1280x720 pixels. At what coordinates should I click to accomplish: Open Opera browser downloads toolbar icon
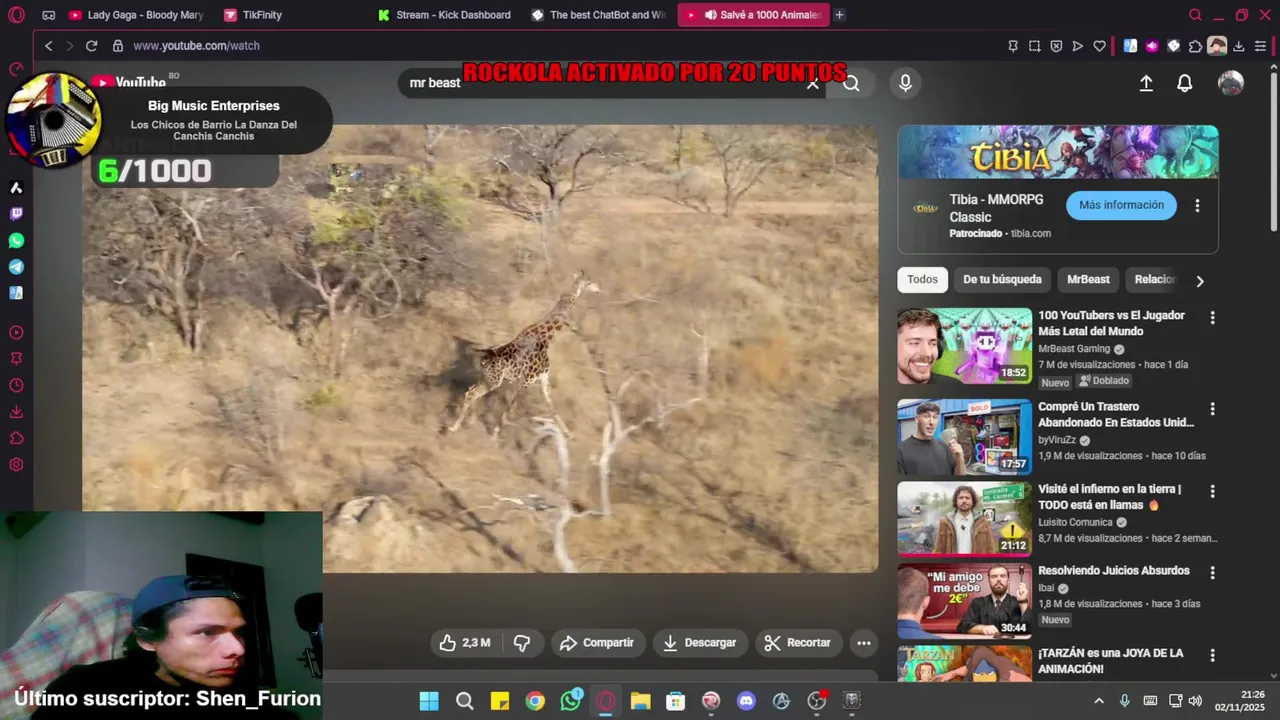point(1238,46)
